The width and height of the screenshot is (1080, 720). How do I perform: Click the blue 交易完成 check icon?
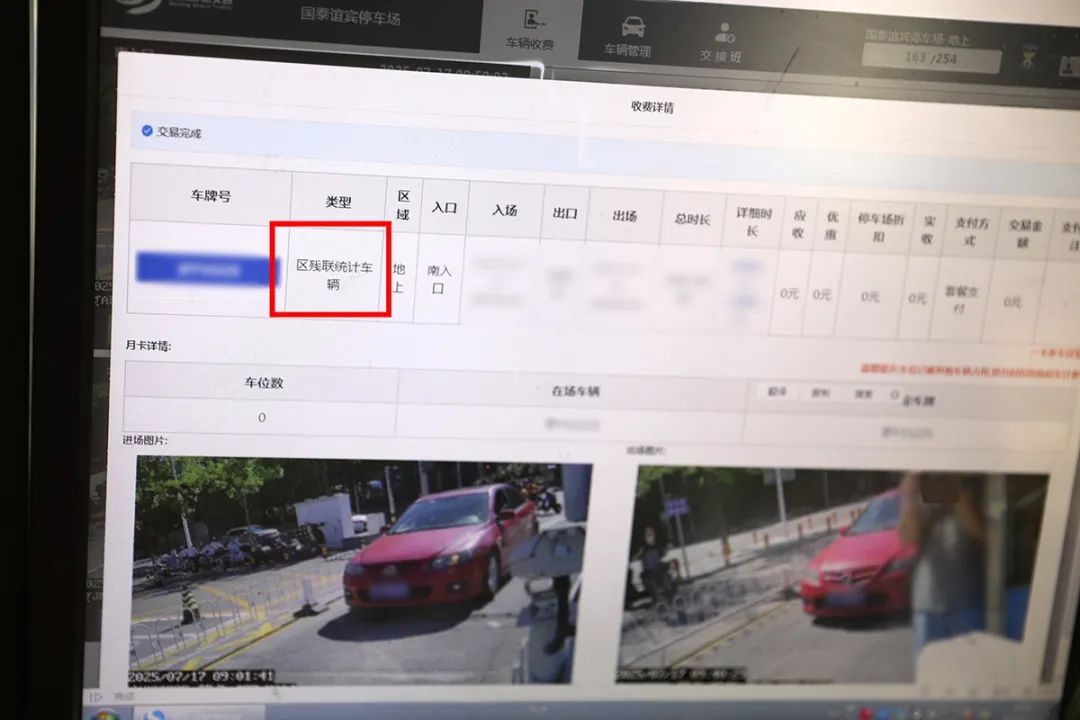coord(147,130)
